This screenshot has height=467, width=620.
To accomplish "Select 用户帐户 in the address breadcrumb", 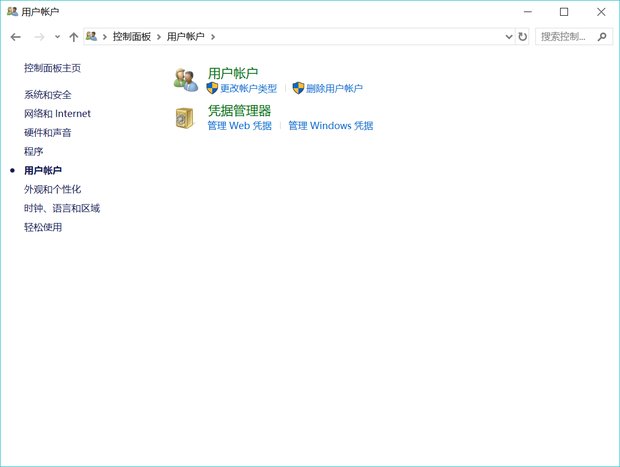I will 185,37.
